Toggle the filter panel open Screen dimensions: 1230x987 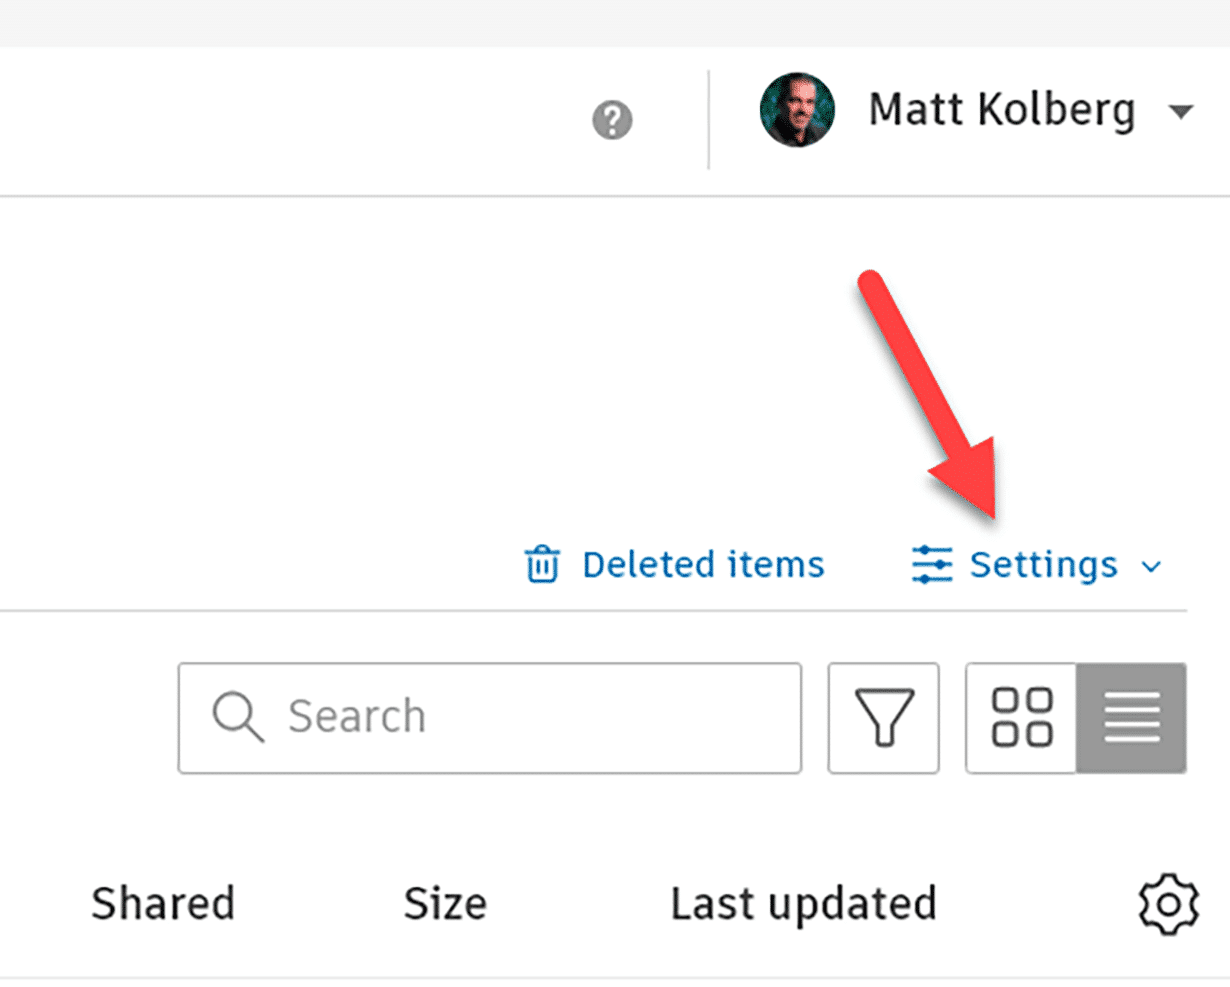click(883, 717)
